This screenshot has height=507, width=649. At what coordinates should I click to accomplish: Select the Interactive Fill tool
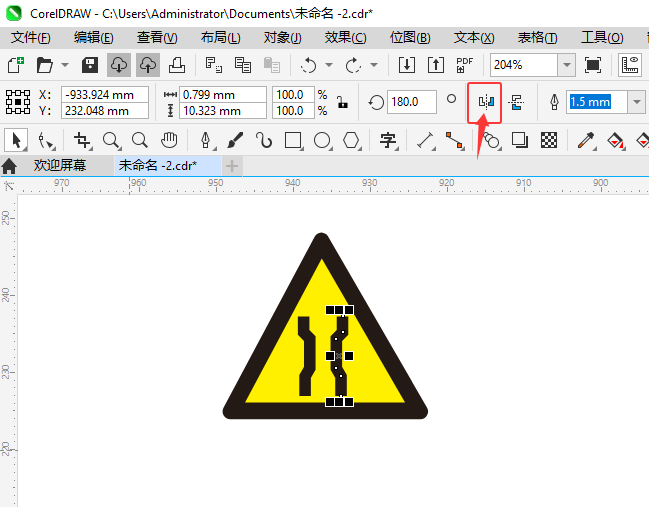tap(615, 140)
